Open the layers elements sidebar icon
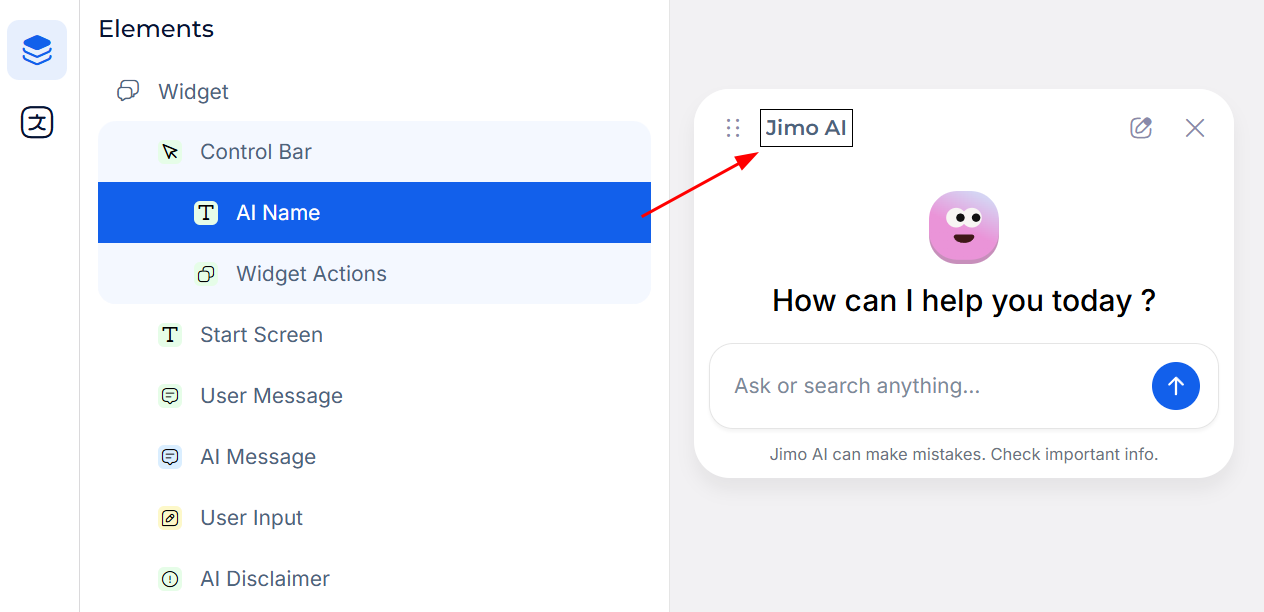This screenshot has height=612, width=1264. tap(37, 50)
